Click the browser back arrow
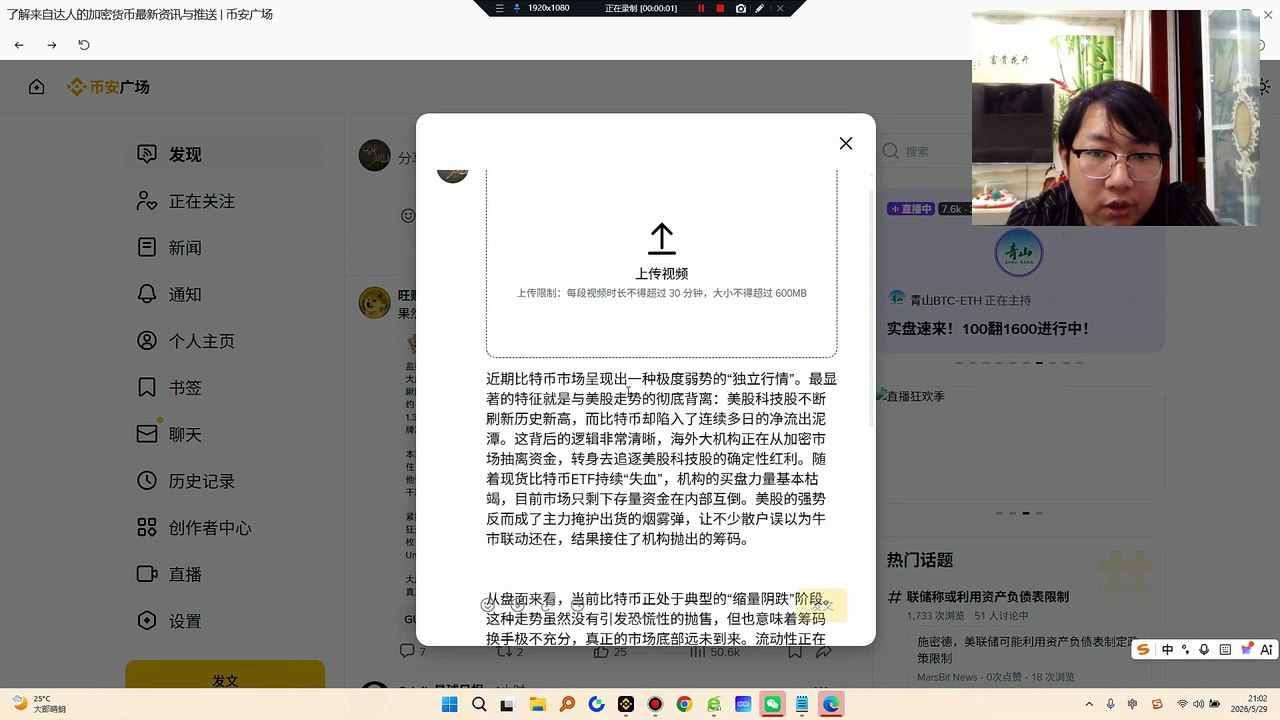1280x720 pixels. click(19, 45)
